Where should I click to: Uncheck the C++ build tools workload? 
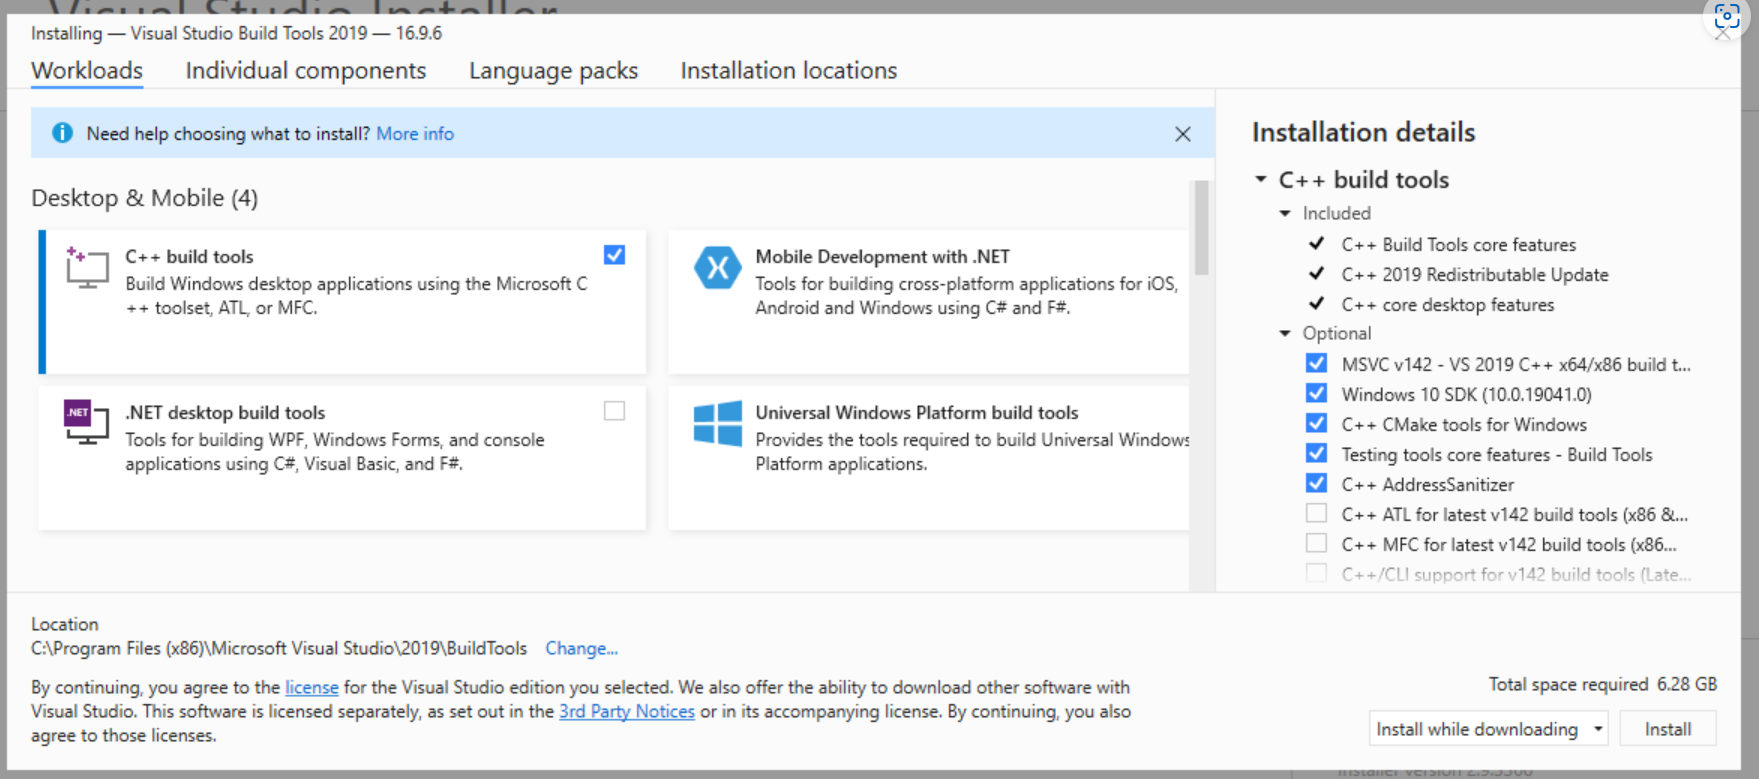(x=614, y=255)
